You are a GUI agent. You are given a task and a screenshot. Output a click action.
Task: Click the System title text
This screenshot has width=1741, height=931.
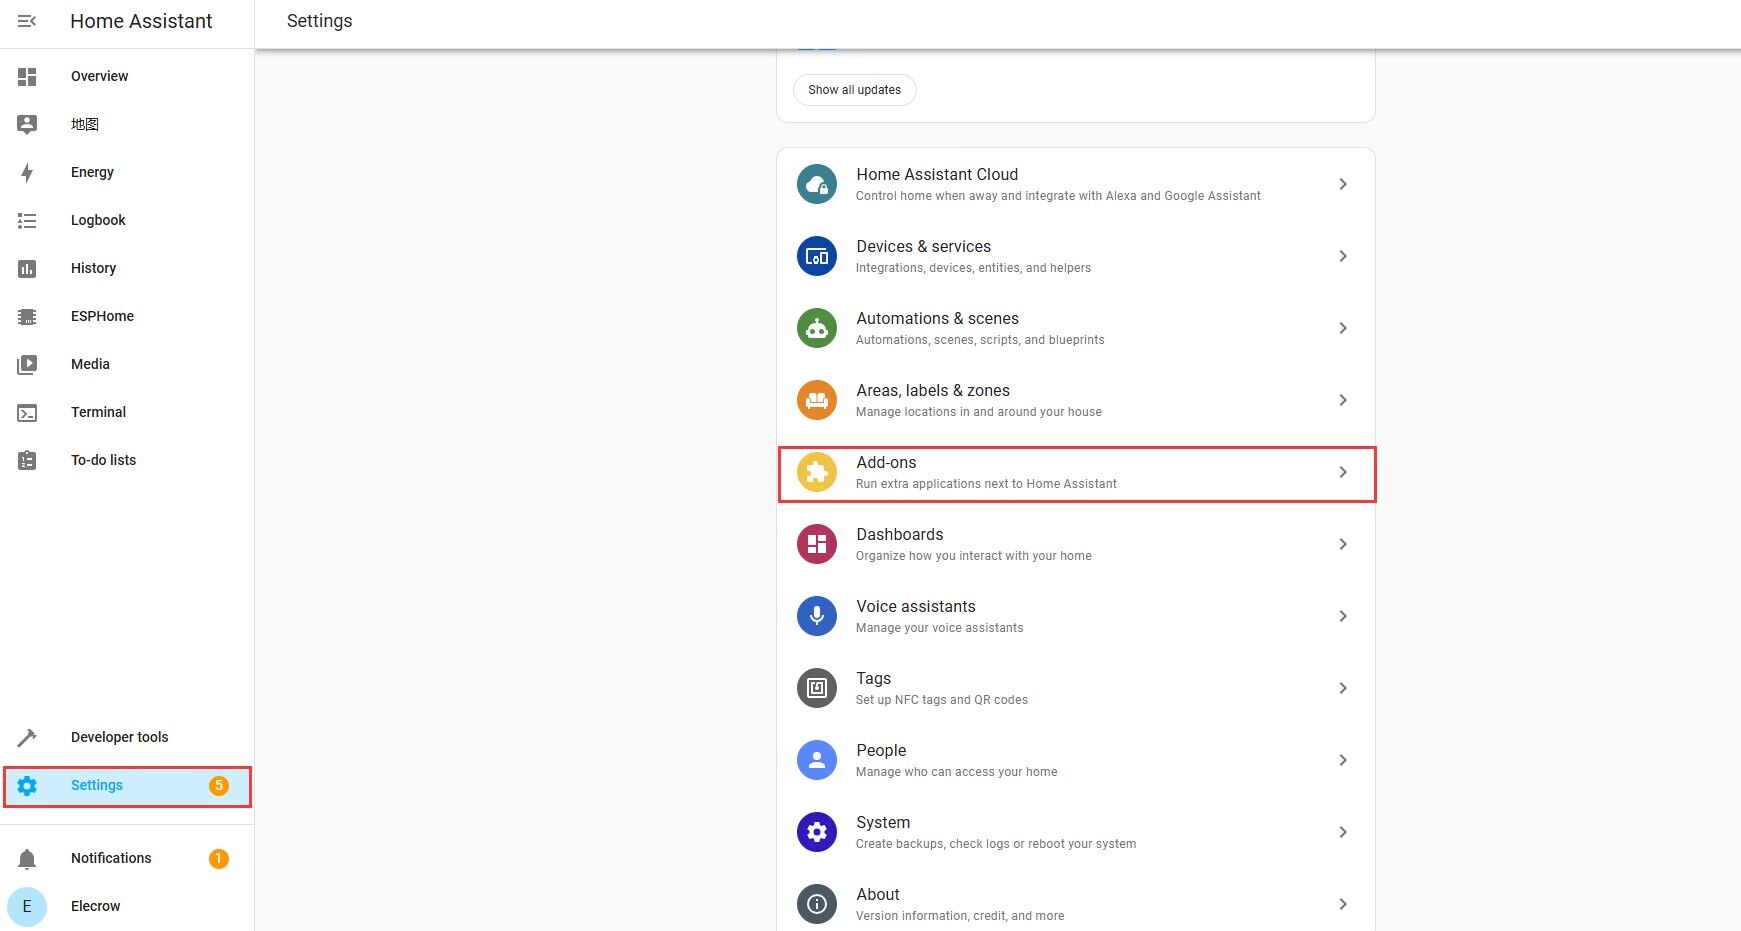[x=883, y=822]
